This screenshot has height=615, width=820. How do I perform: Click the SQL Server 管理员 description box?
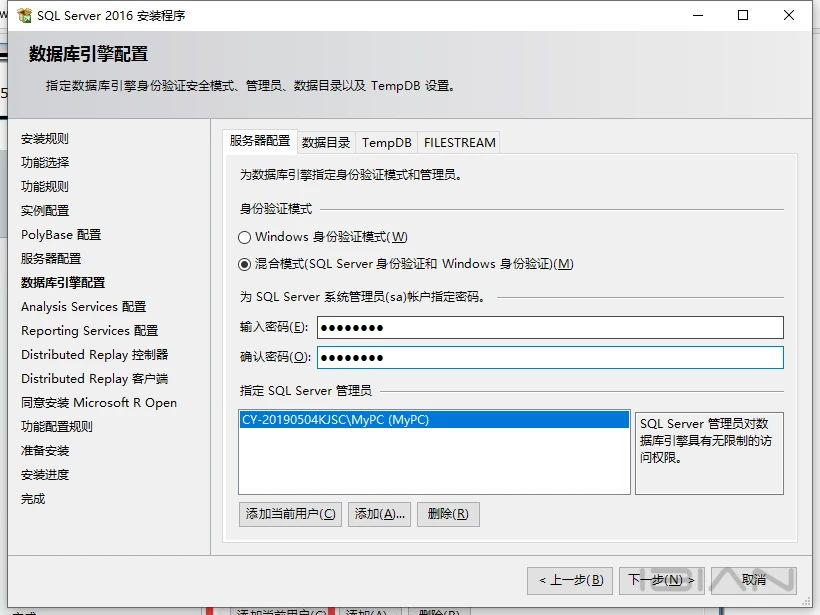[x=709, y=453]
